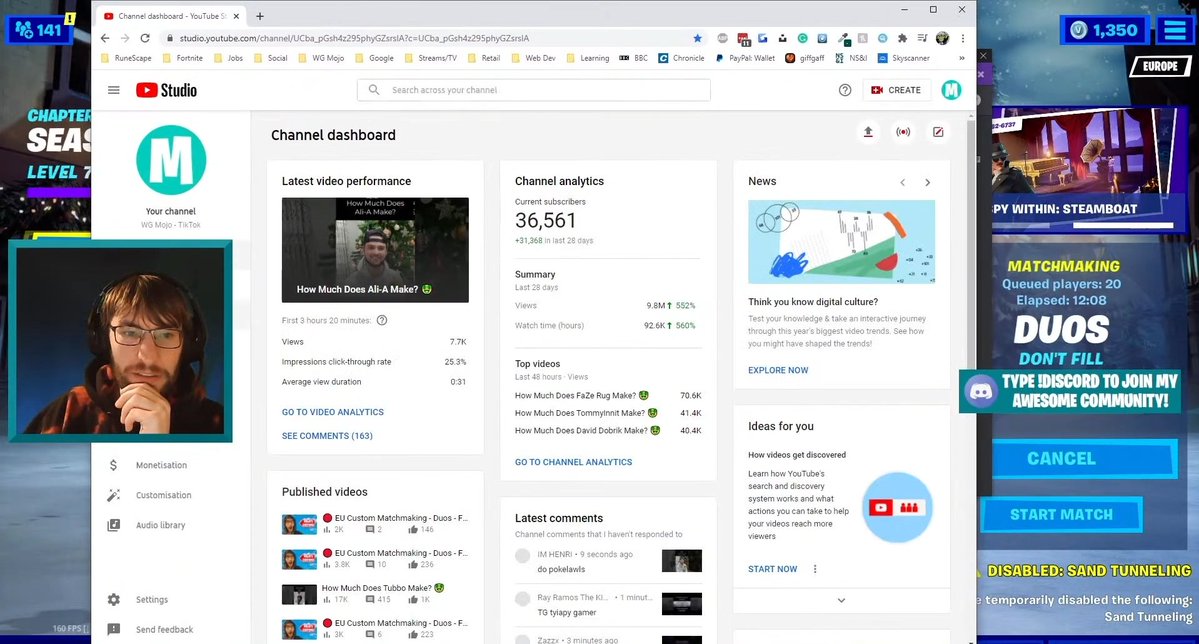
Task: Open the help question mark icon
Action: [845, 89]
